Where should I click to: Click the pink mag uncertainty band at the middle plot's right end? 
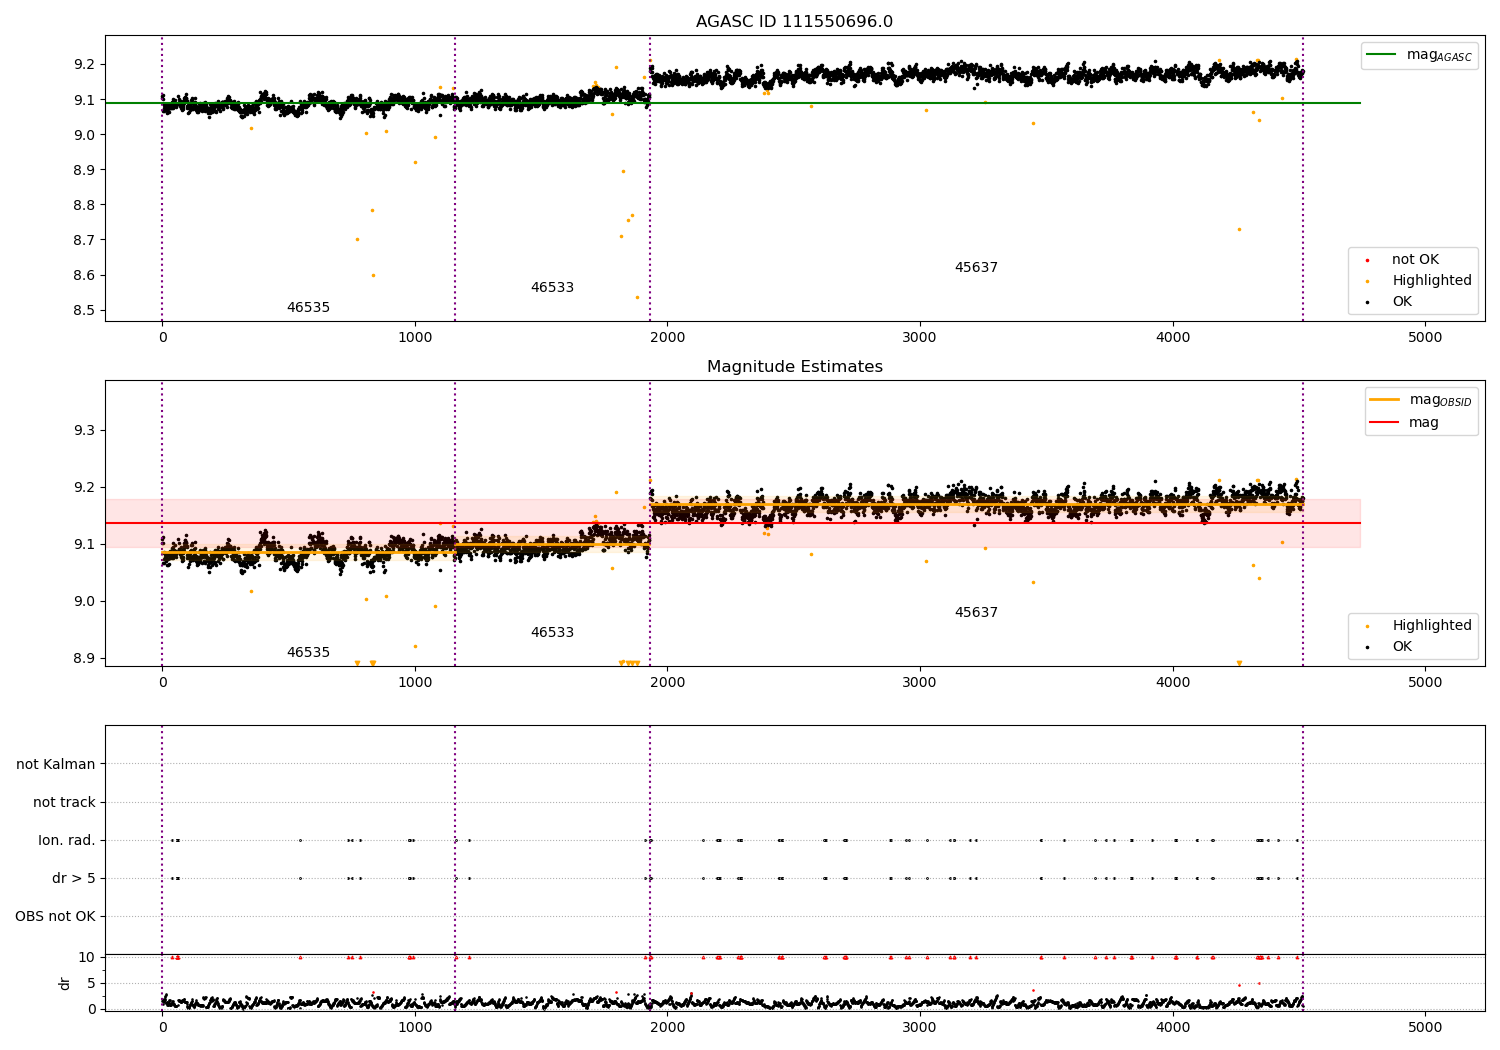1332,523
